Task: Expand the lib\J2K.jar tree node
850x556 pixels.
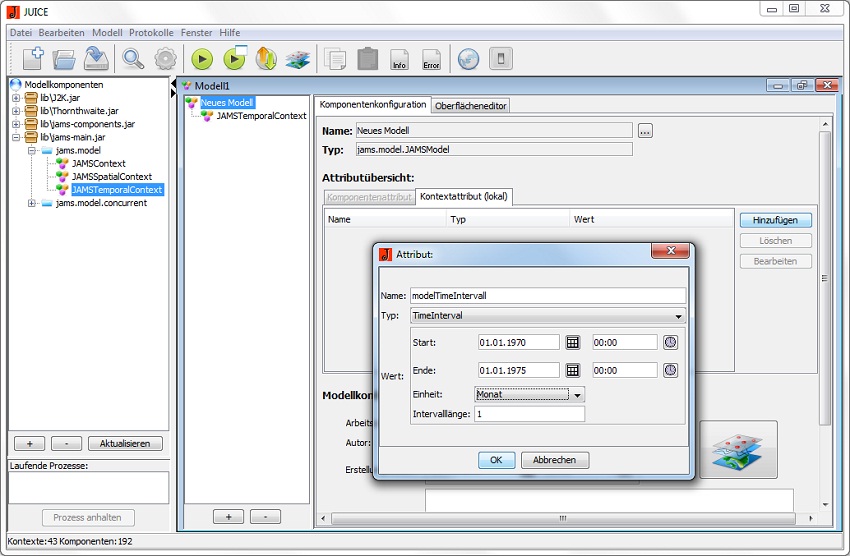Action: 16,98
